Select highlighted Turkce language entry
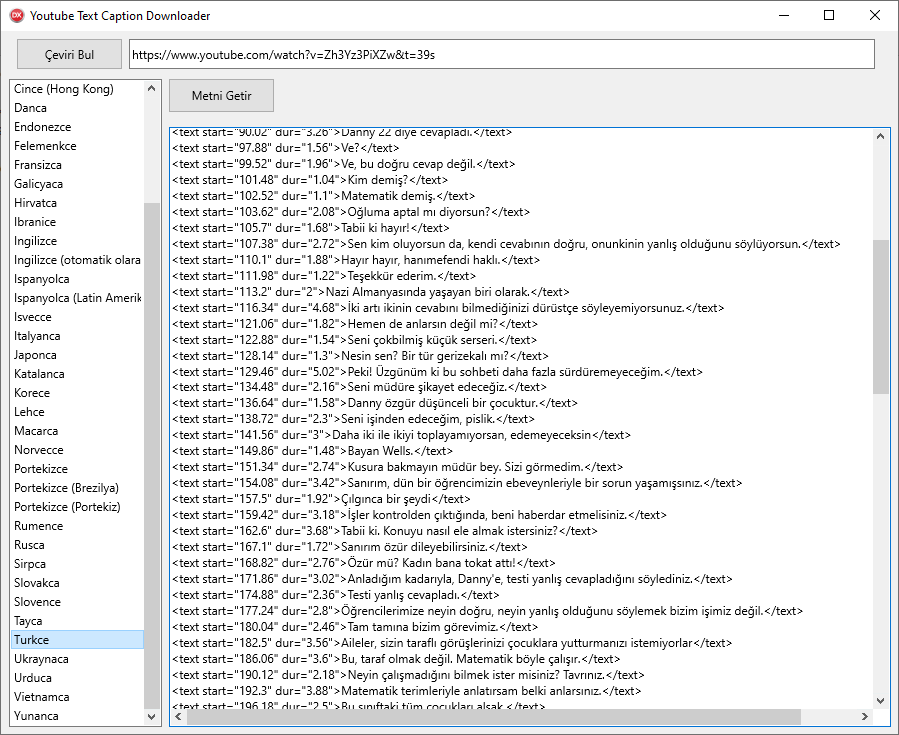The height and width of the screenshot is (735, 899). 77,639
